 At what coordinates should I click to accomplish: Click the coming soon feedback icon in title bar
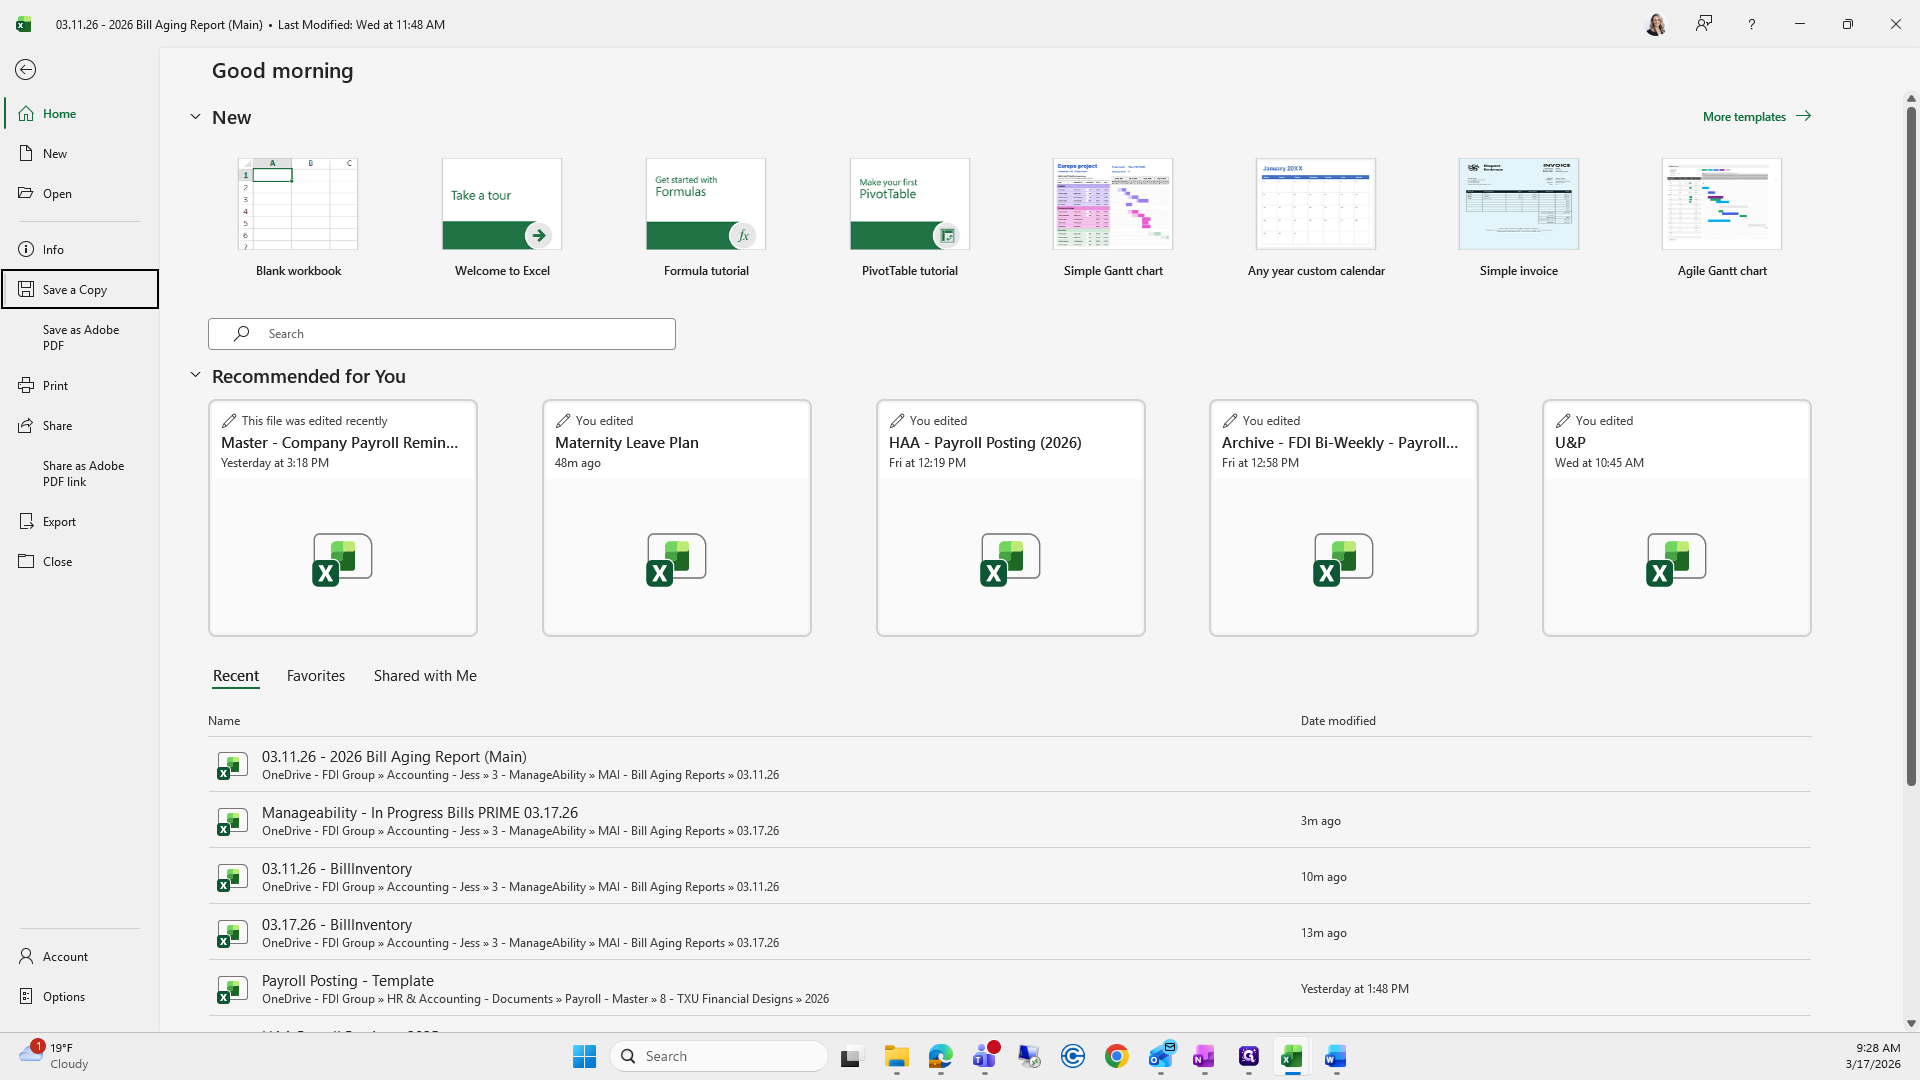click(x=1704, y=24)
